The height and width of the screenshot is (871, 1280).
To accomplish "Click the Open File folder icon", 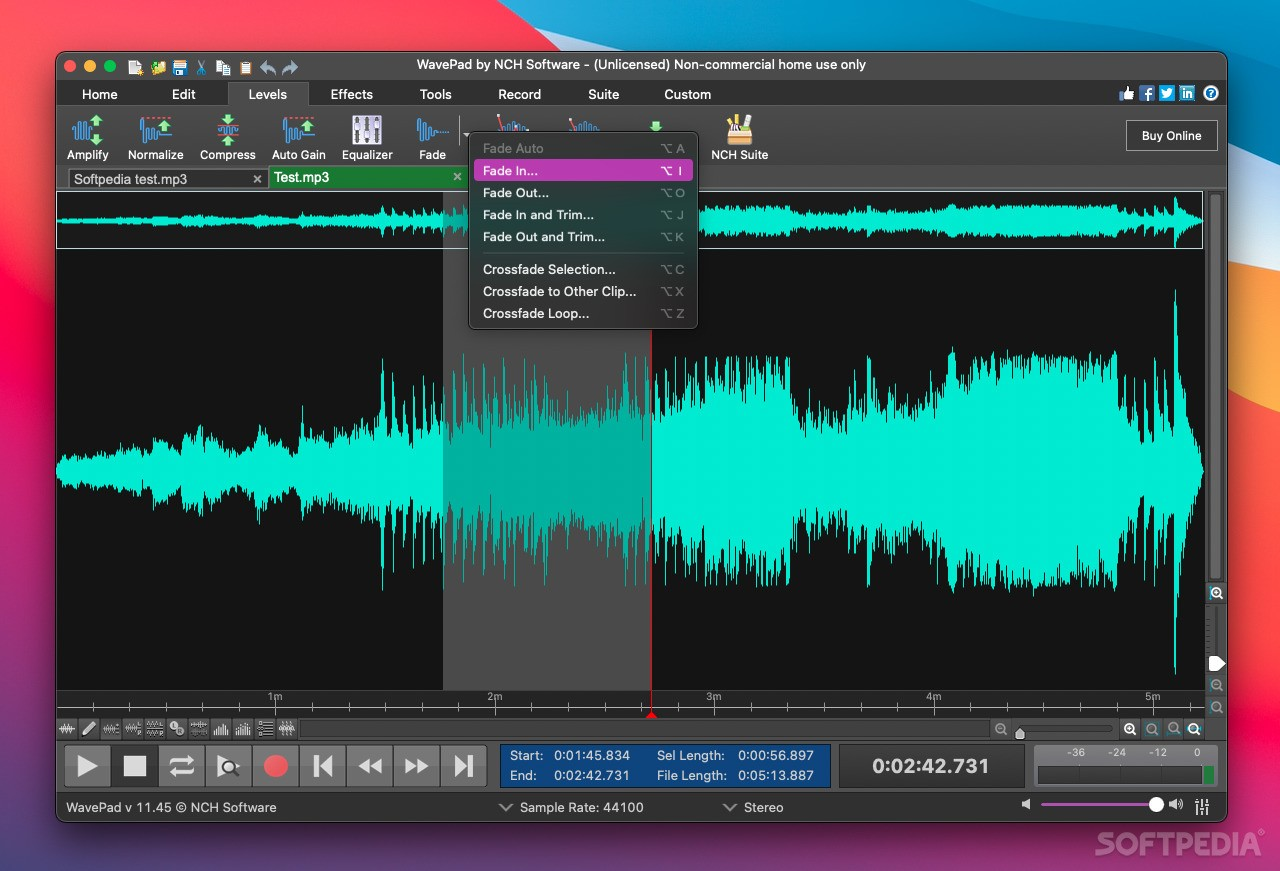I will (158, 67).
